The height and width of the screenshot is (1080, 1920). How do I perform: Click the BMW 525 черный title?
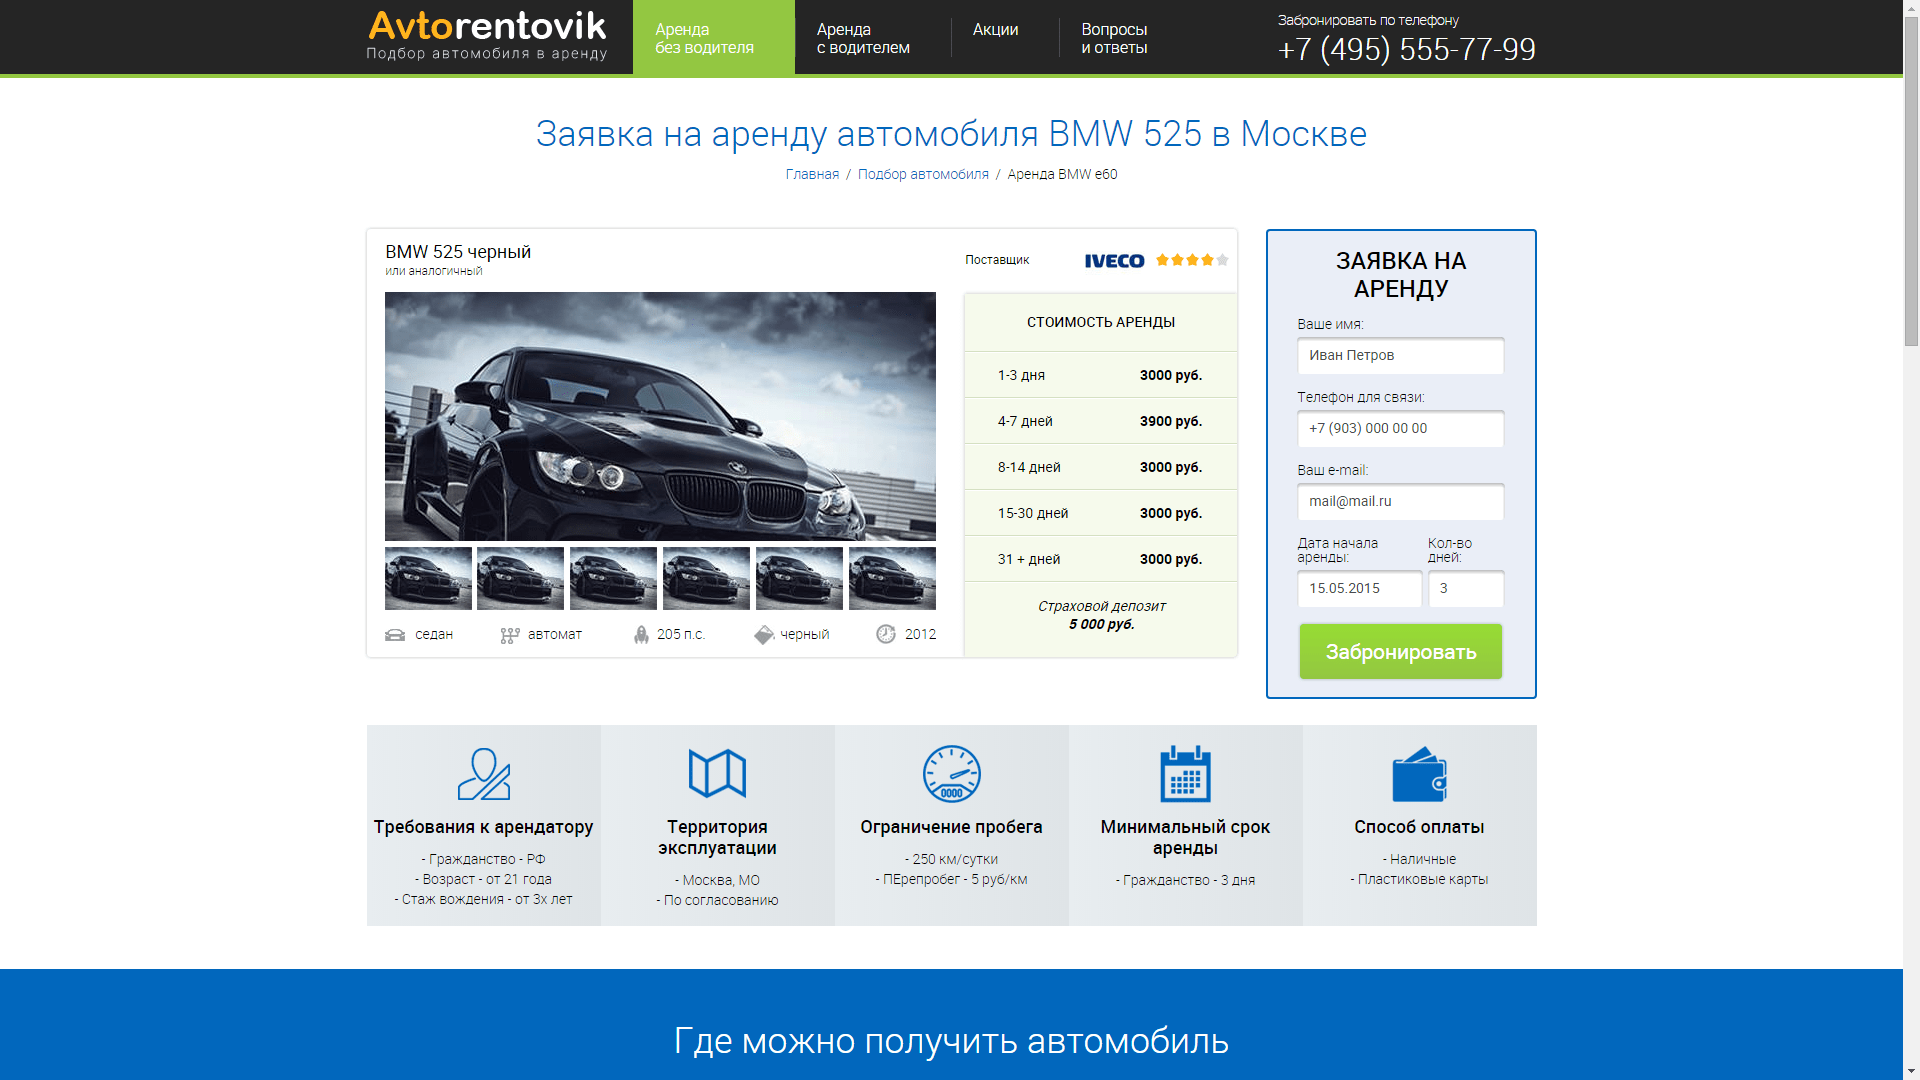pos(458,252)
